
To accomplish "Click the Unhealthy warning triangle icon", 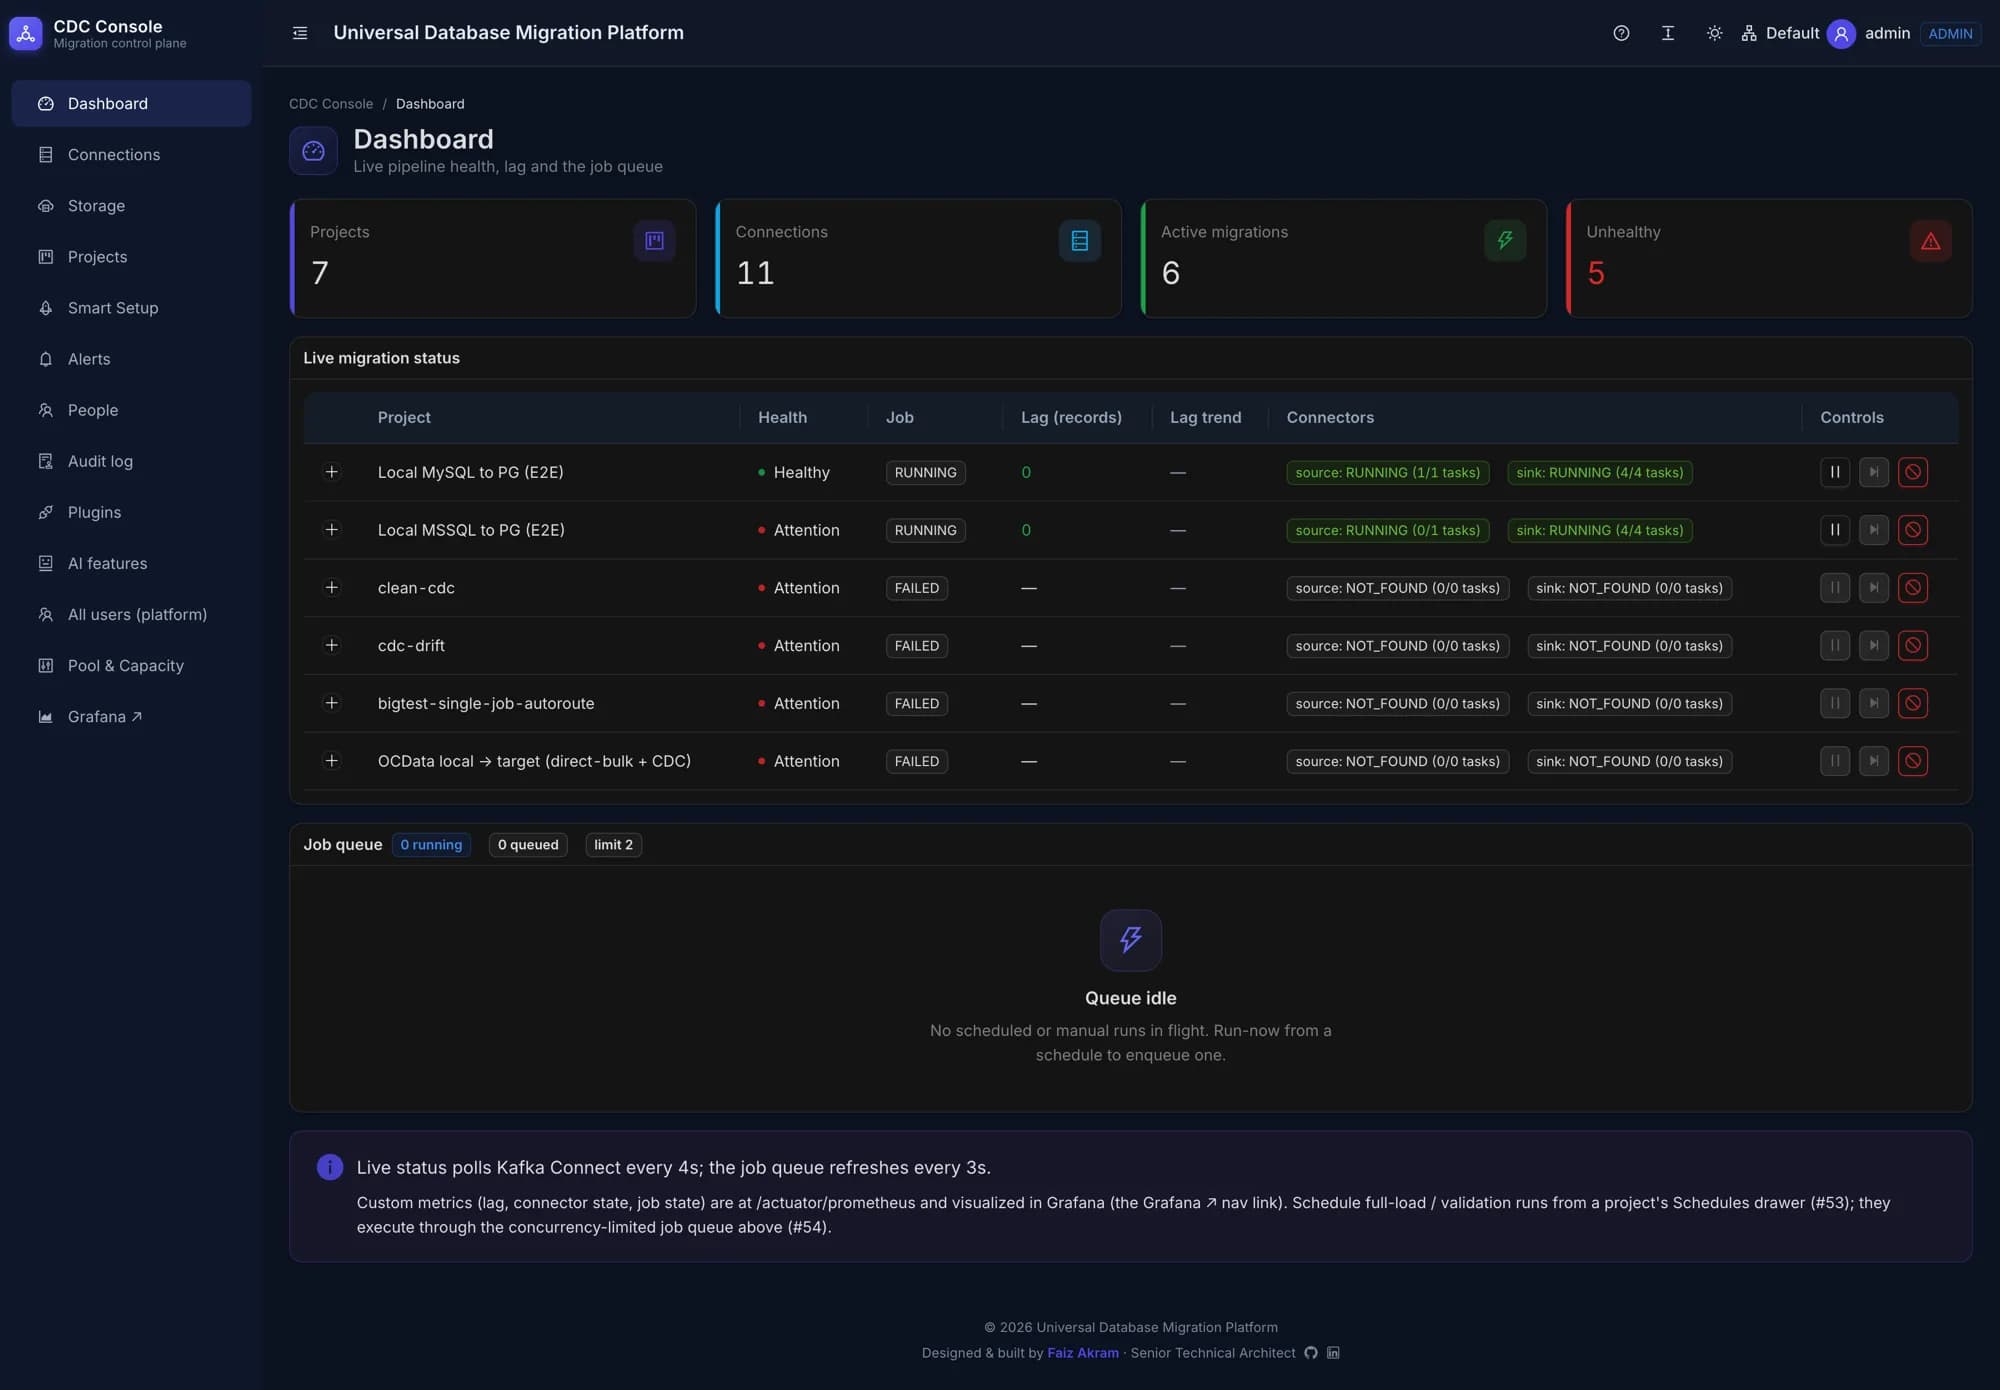I will 1930,241.
